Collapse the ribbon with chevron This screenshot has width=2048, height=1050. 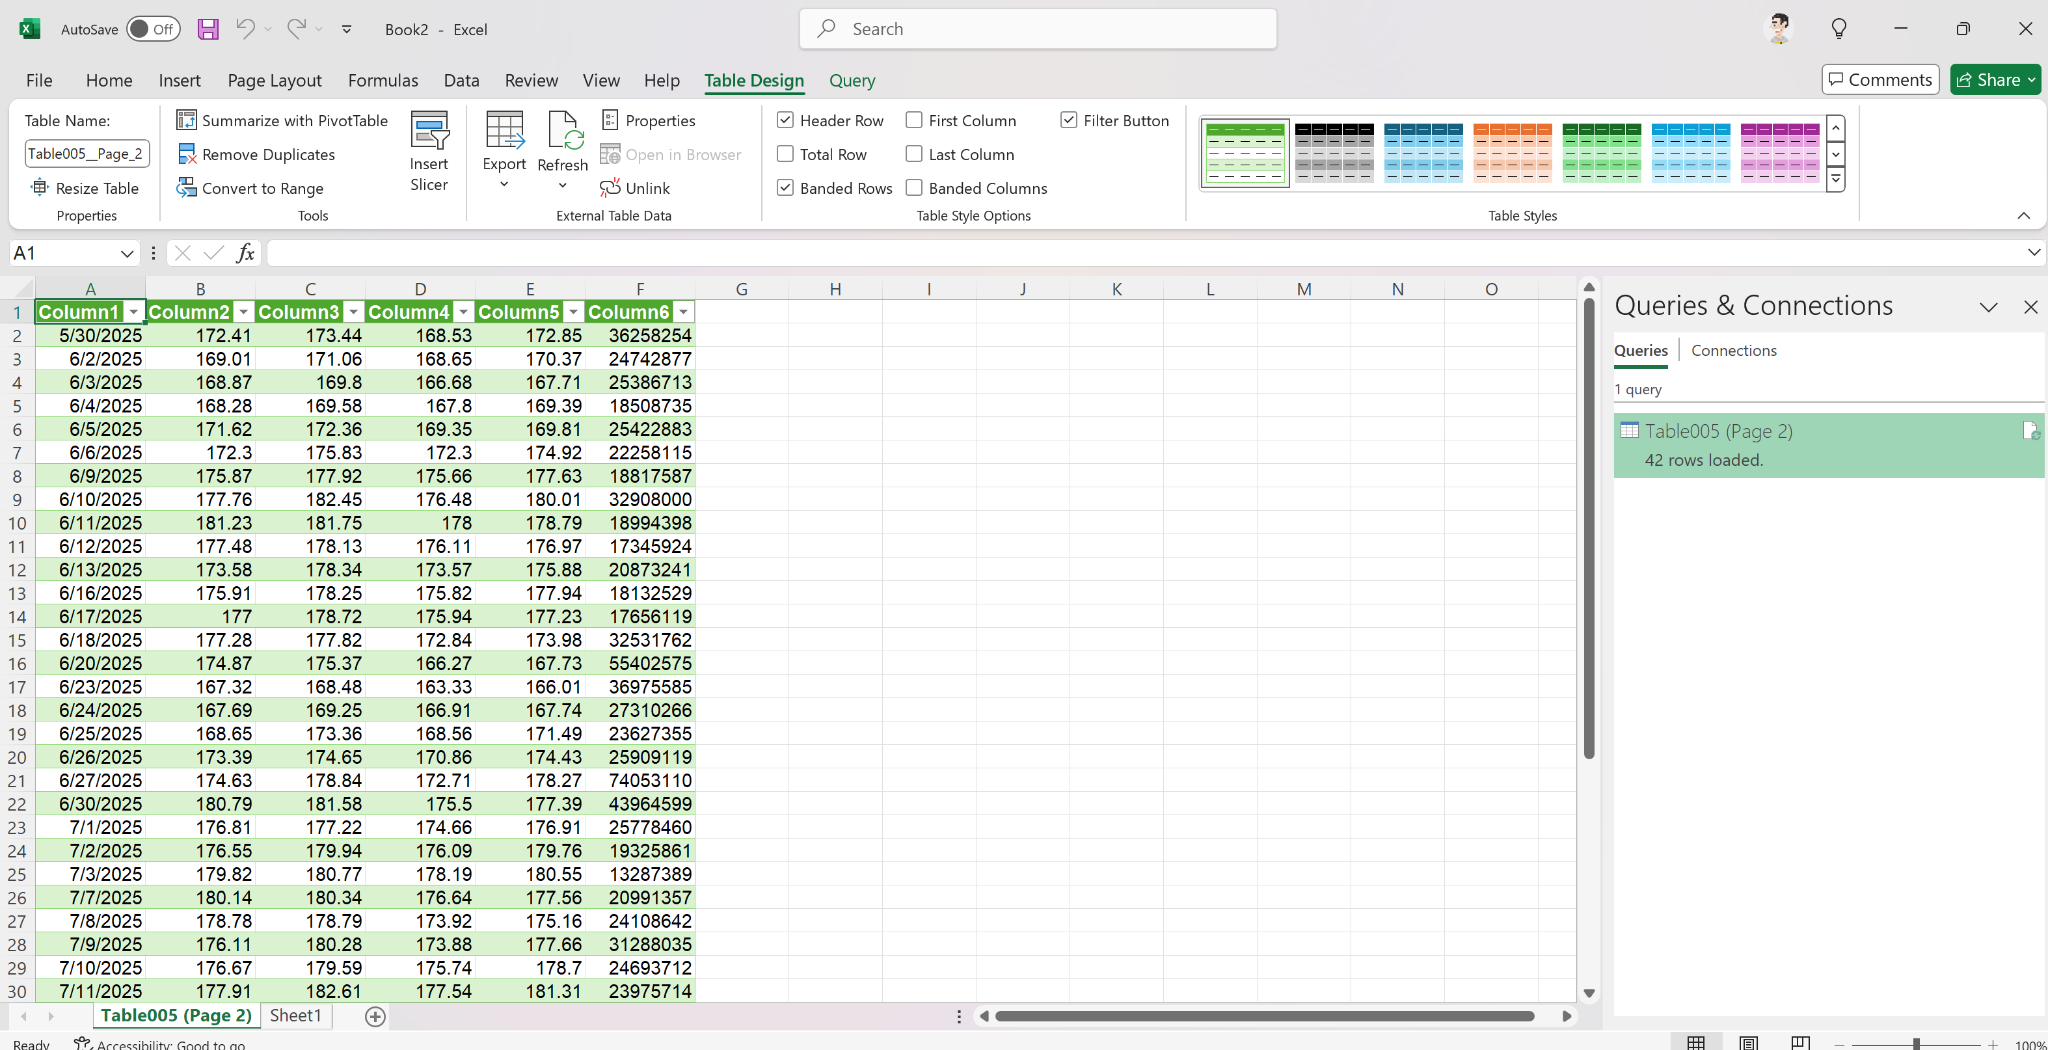[2023, 215]
